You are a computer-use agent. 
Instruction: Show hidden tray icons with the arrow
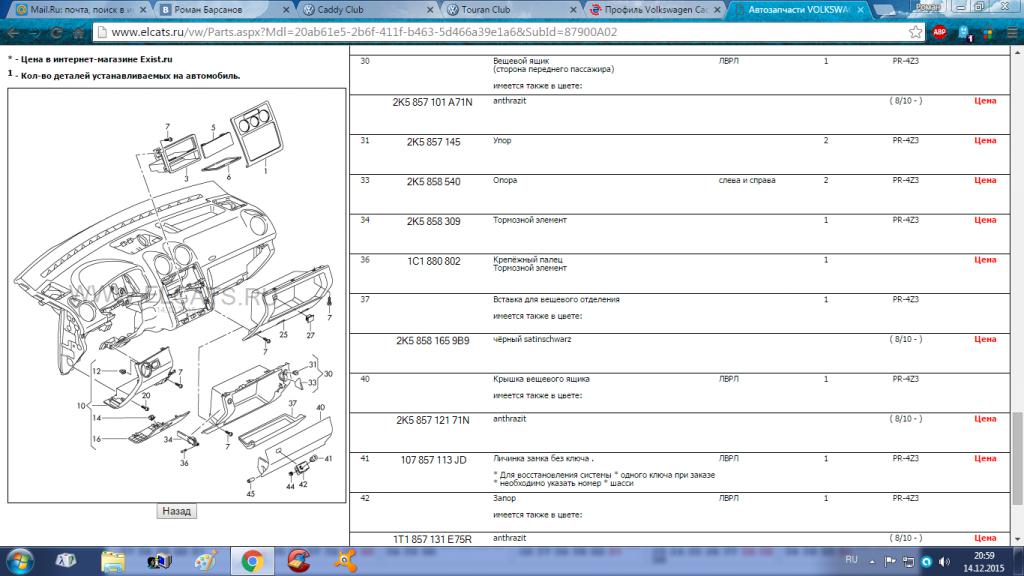point(872,562)
